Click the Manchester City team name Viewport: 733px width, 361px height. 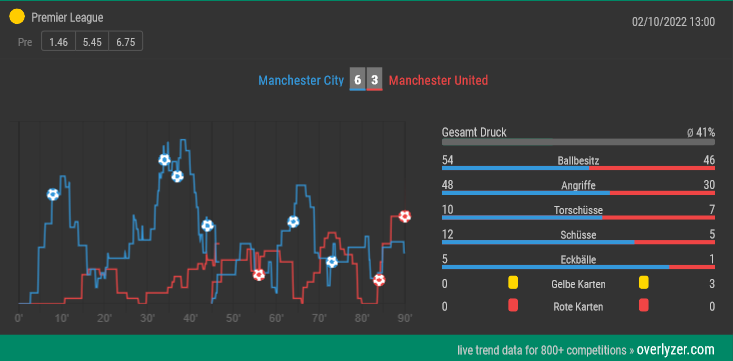tap(301, 80)
